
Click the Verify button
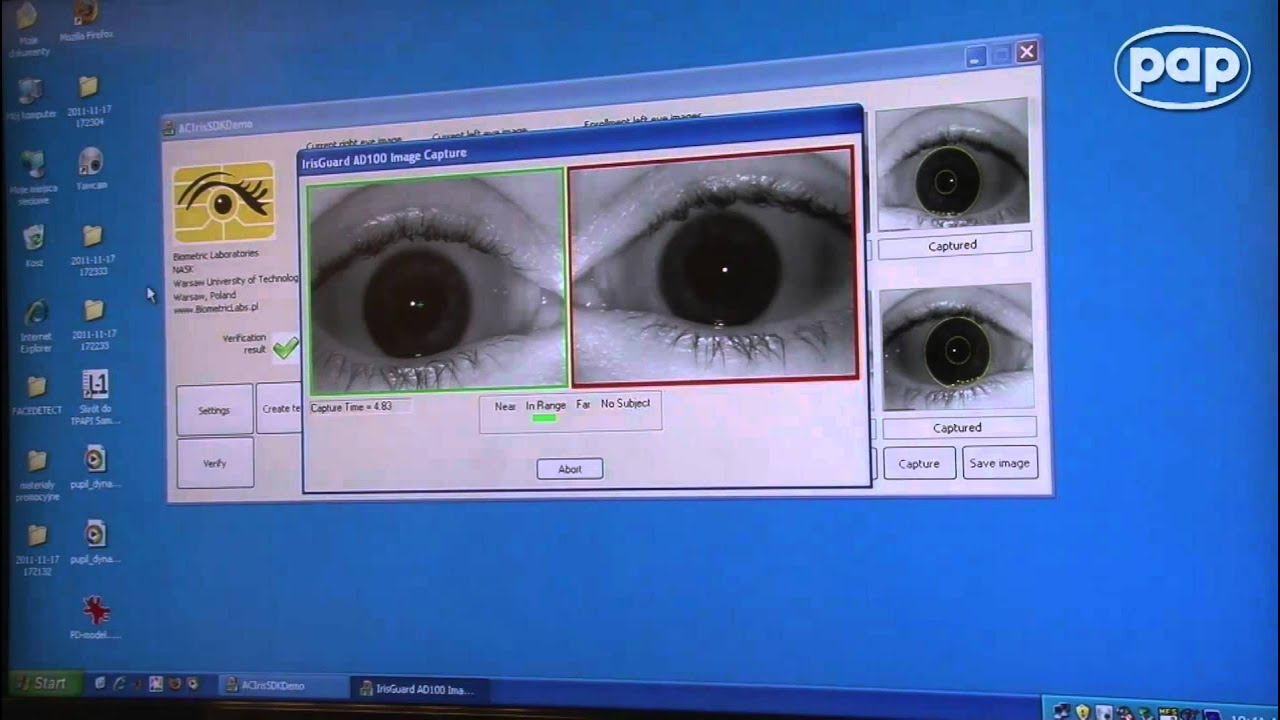215,464
